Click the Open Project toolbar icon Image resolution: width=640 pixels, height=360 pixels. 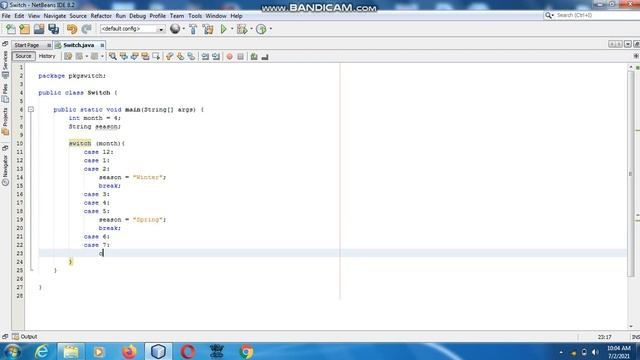(x=39, y=29)
